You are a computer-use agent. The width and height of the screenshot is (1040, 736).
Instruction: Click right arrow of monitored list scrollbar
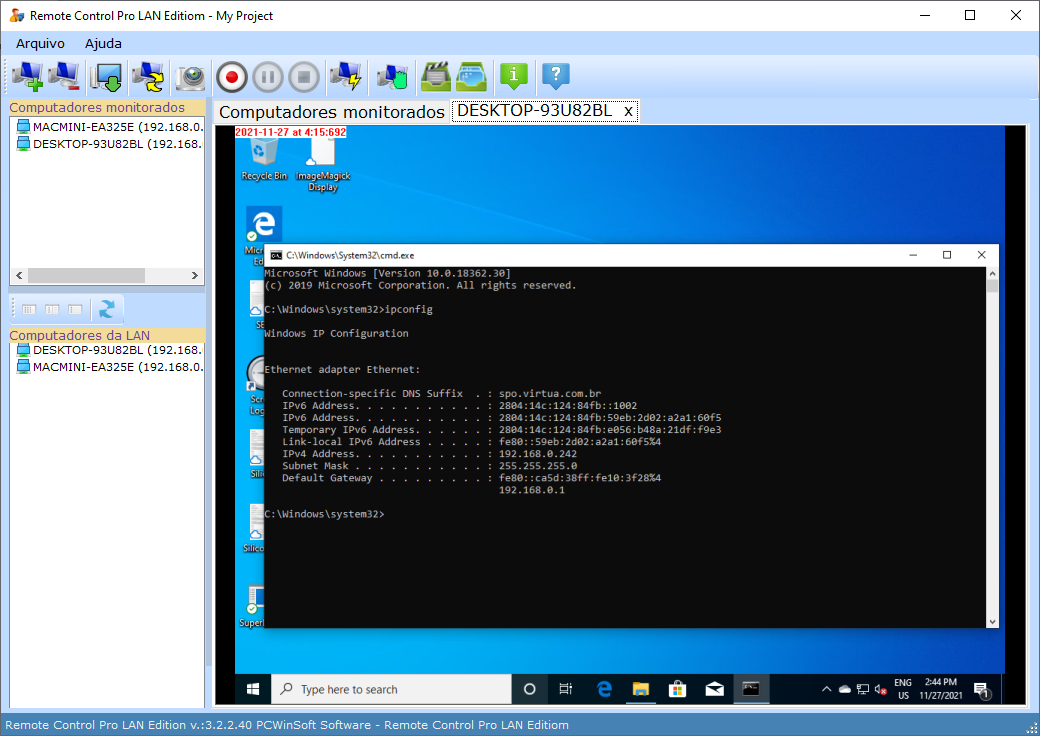[196, 275]
